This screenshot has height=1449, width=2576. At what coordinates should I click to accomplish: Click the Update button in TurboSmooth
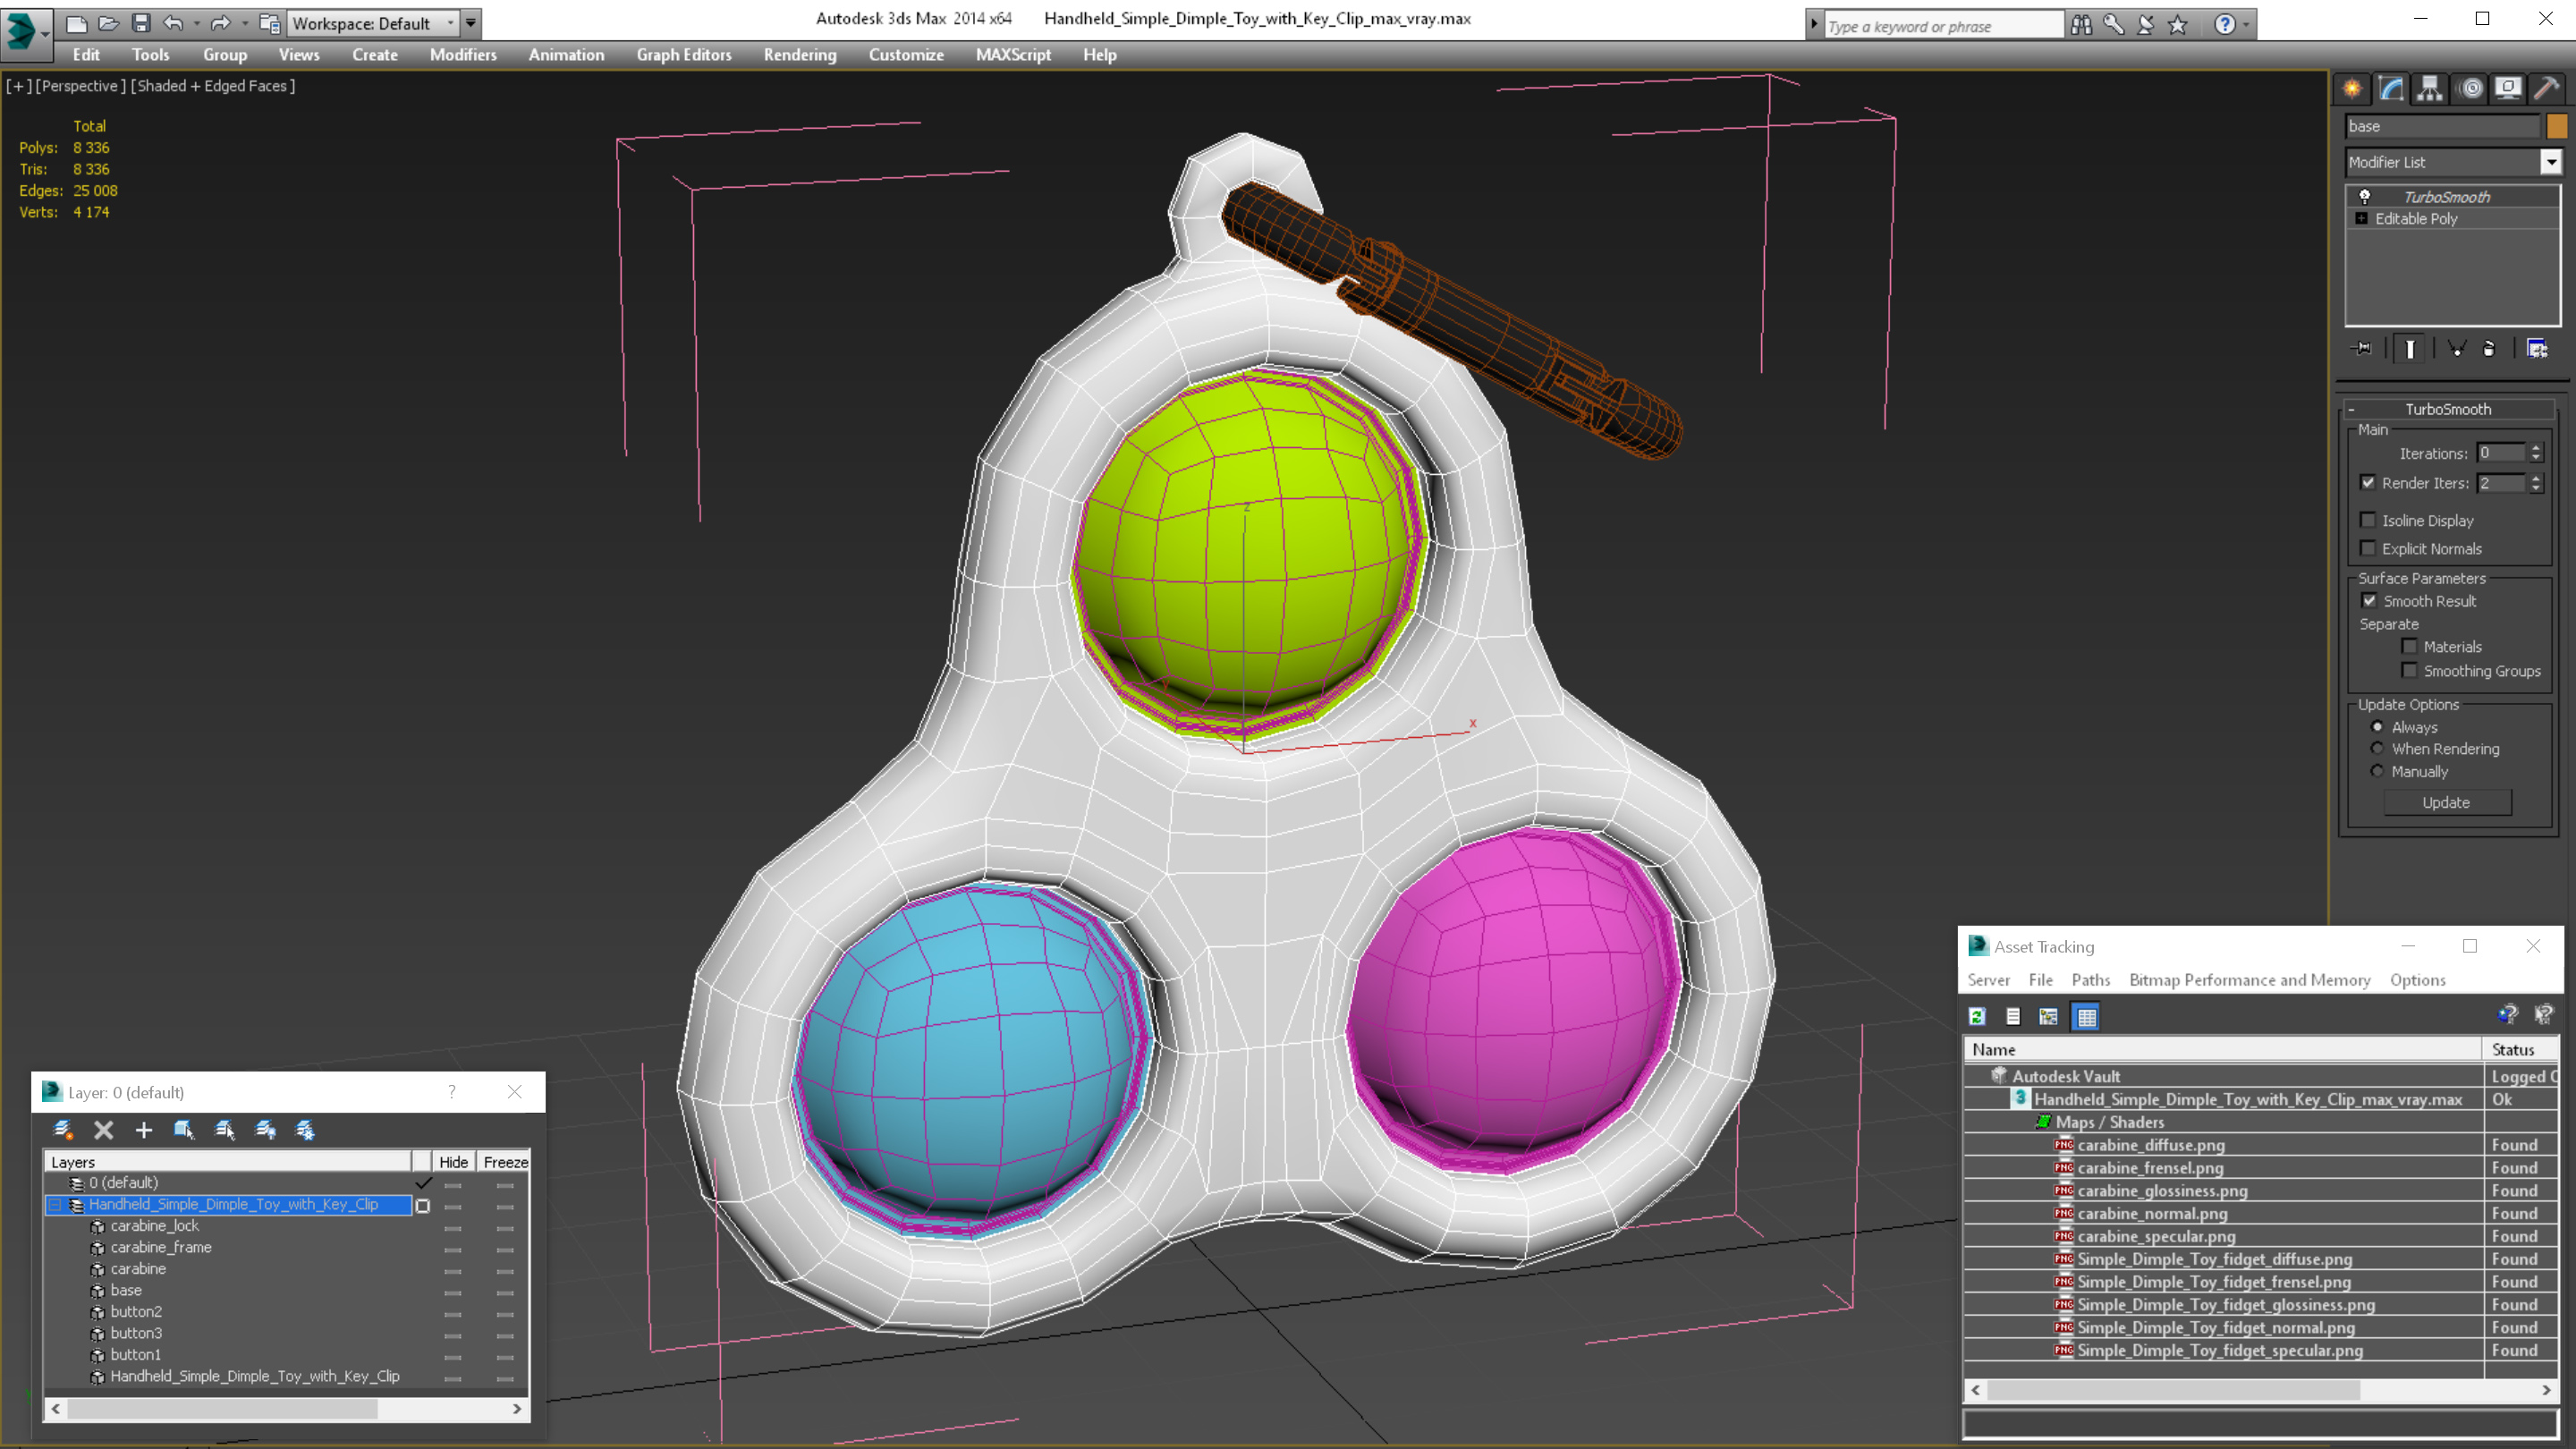tap(2446, 803)
